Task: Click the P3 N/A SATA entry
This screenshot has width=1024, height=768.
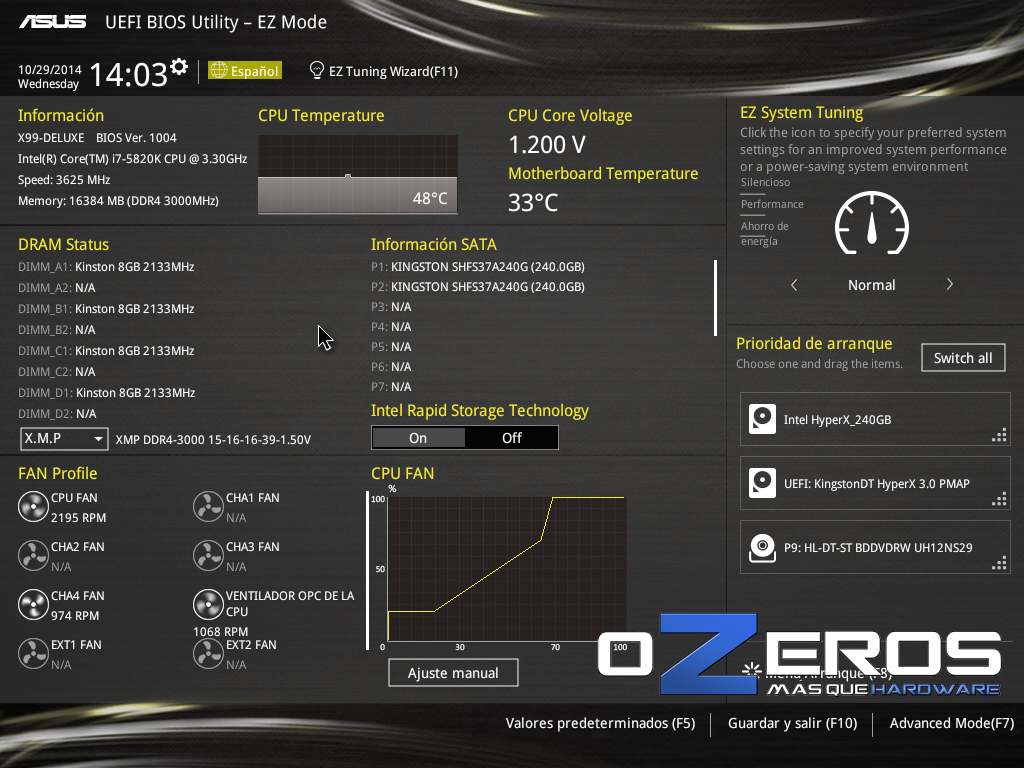Action: coord(391,306)
